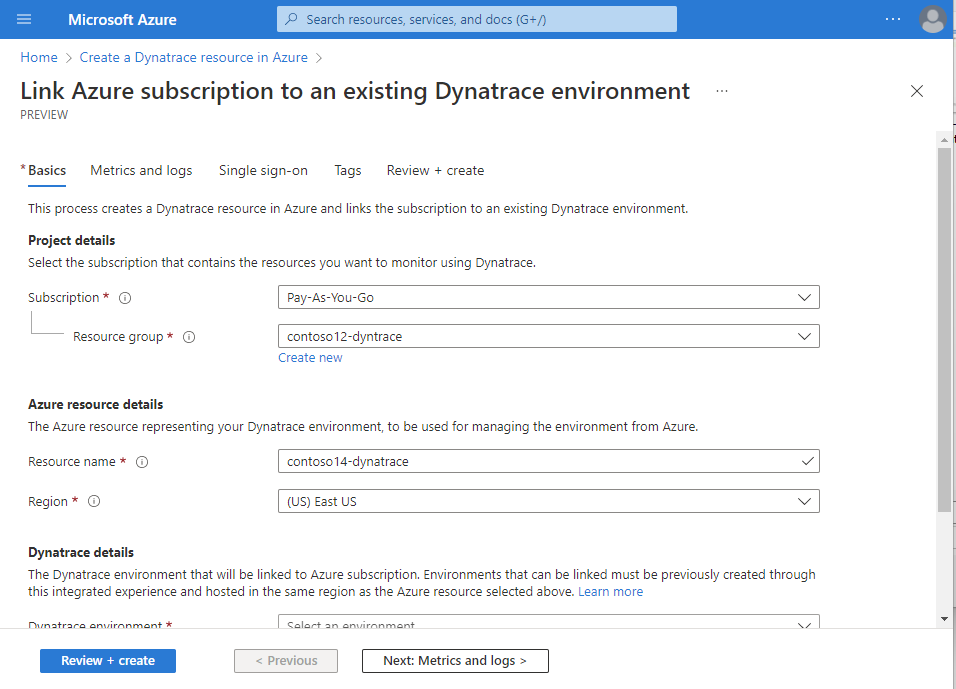
Task: Switch to Metrics and logs tab
Action: [x=141, y=170]
